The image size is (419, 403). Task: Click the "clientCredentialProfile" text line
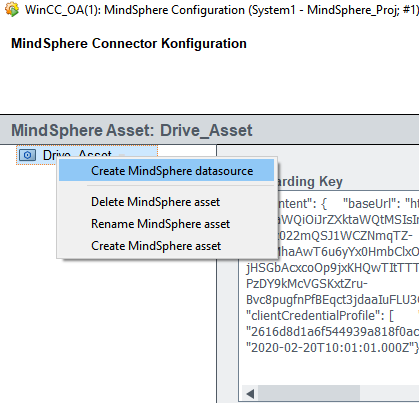pos(320,315)
